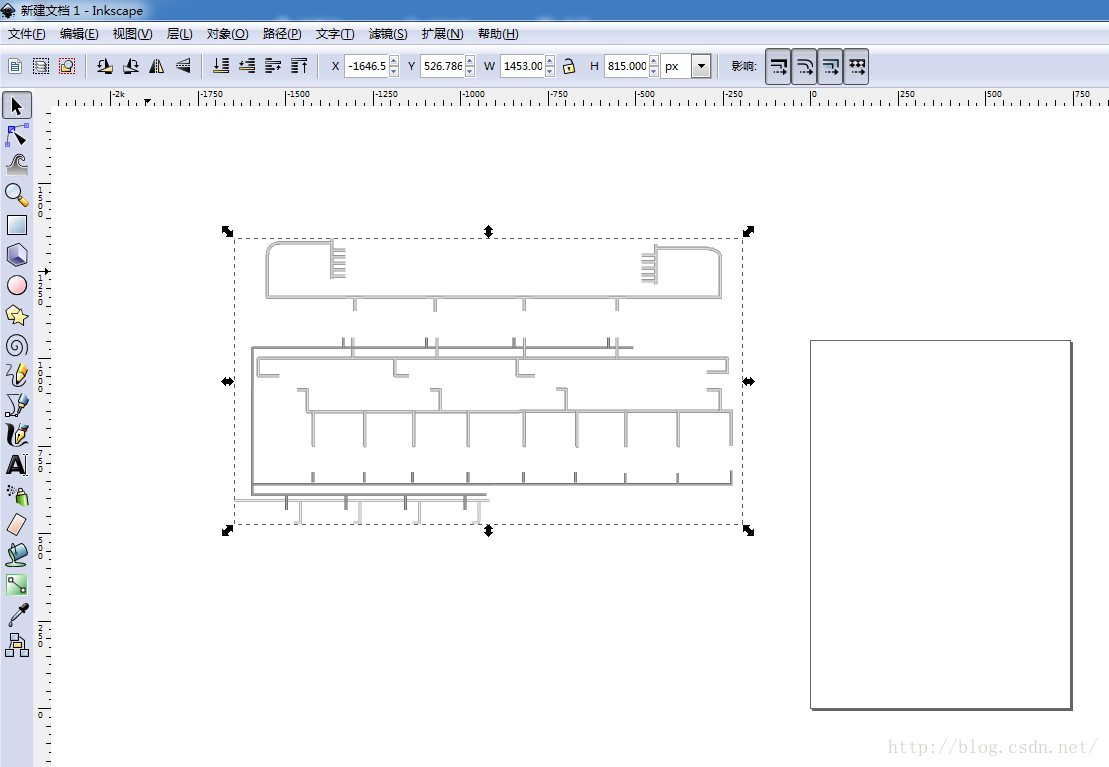This screenshot has height=767, width=1109.
Task: Toggle move gradients affect button
Action: coord(830,67)
